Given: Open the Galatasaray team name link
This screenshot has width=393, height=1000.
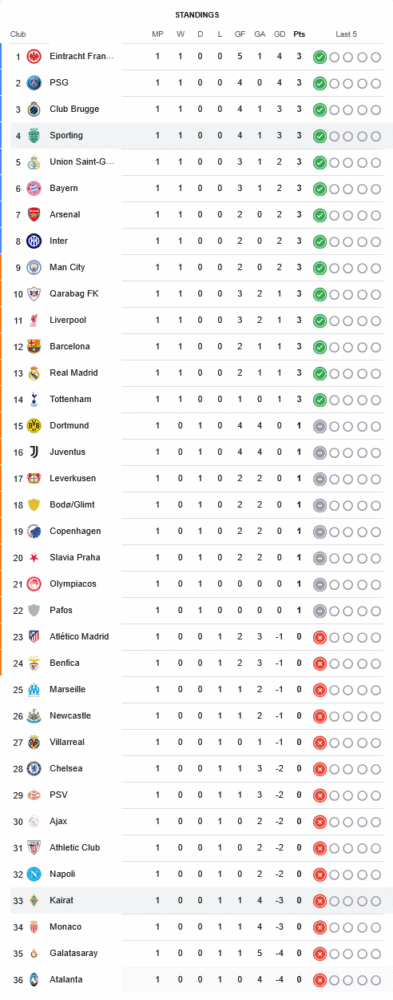Looking at the screenshot, I should pos(73,953).
